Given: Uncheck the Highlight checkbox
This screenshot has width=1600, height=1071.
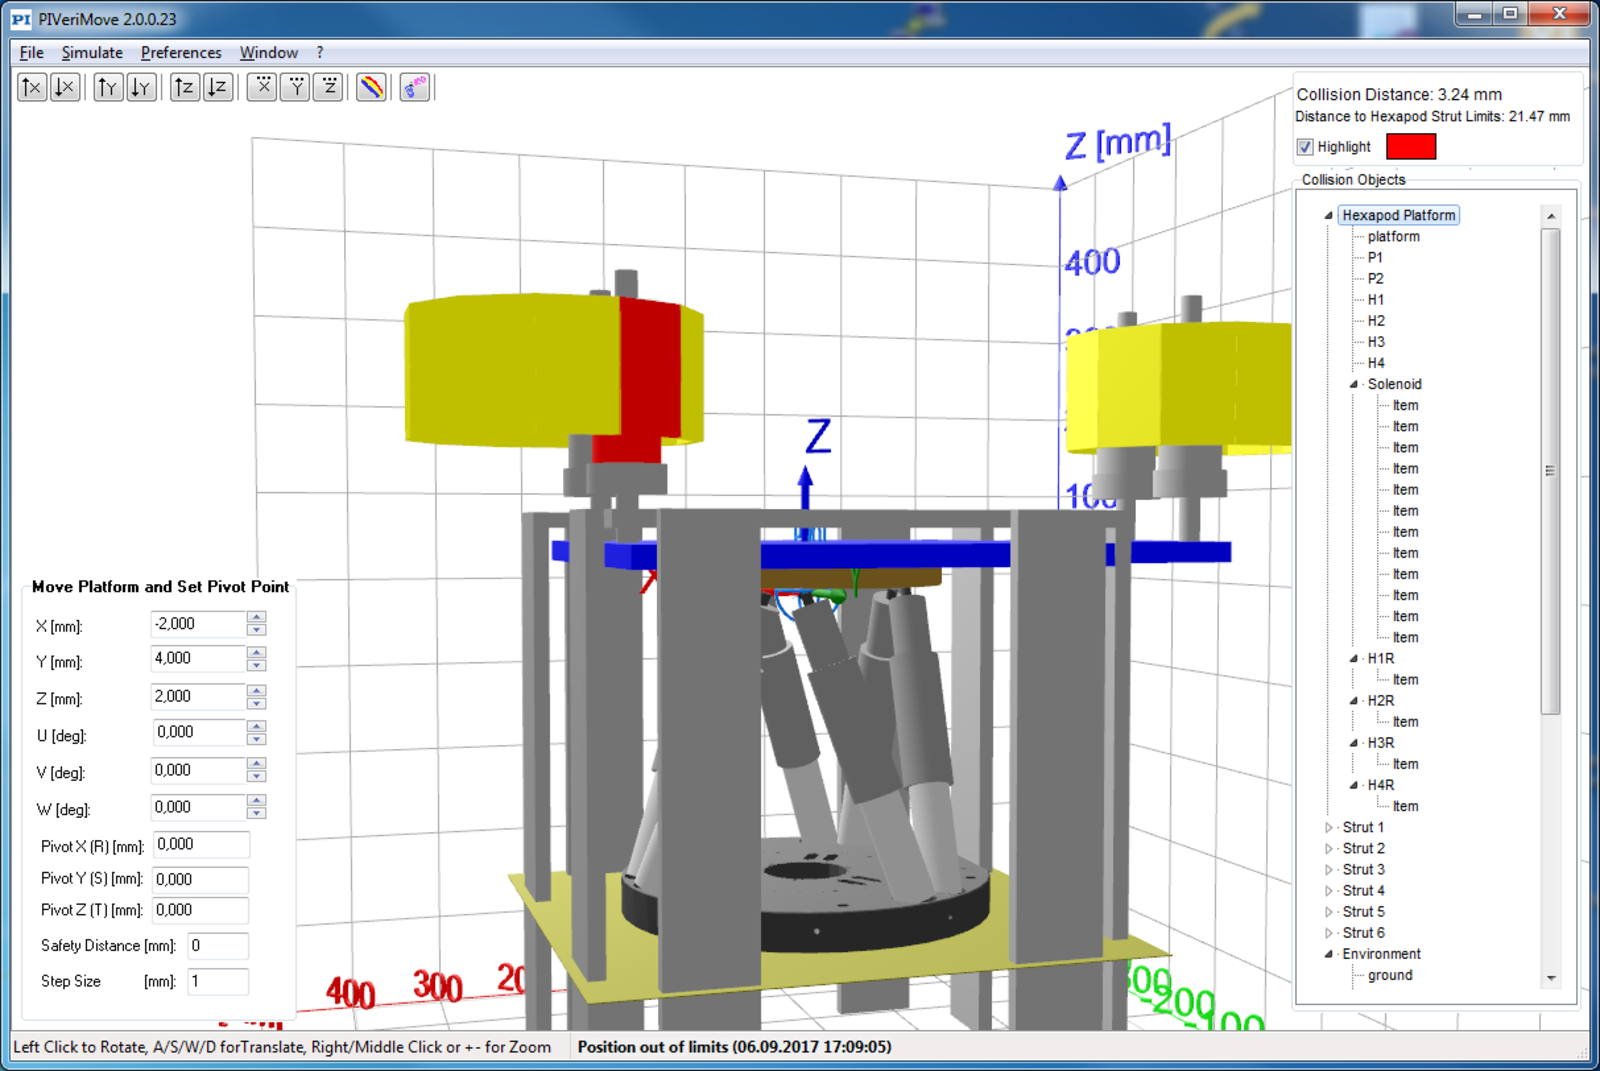Looking at the screenshot, I should [1305, 147].
